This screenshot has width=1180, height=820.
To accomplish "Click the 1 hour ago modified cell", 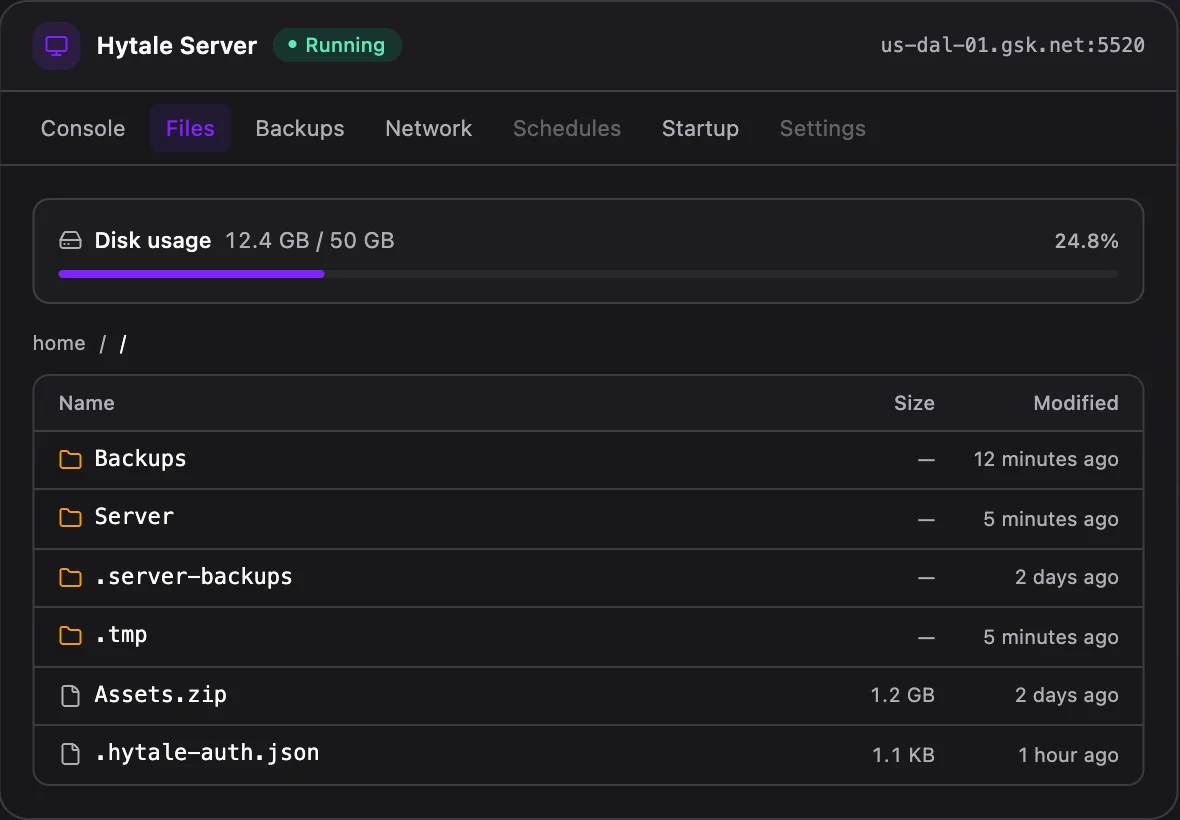I will click(1068, 755).
